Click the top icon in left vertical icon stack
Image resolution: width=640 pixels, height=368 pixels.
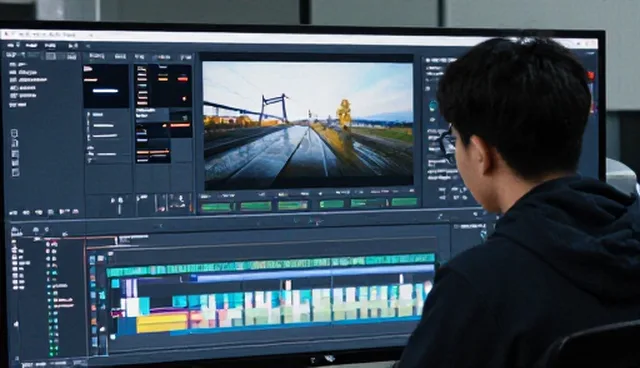click(x=15, y=133)
